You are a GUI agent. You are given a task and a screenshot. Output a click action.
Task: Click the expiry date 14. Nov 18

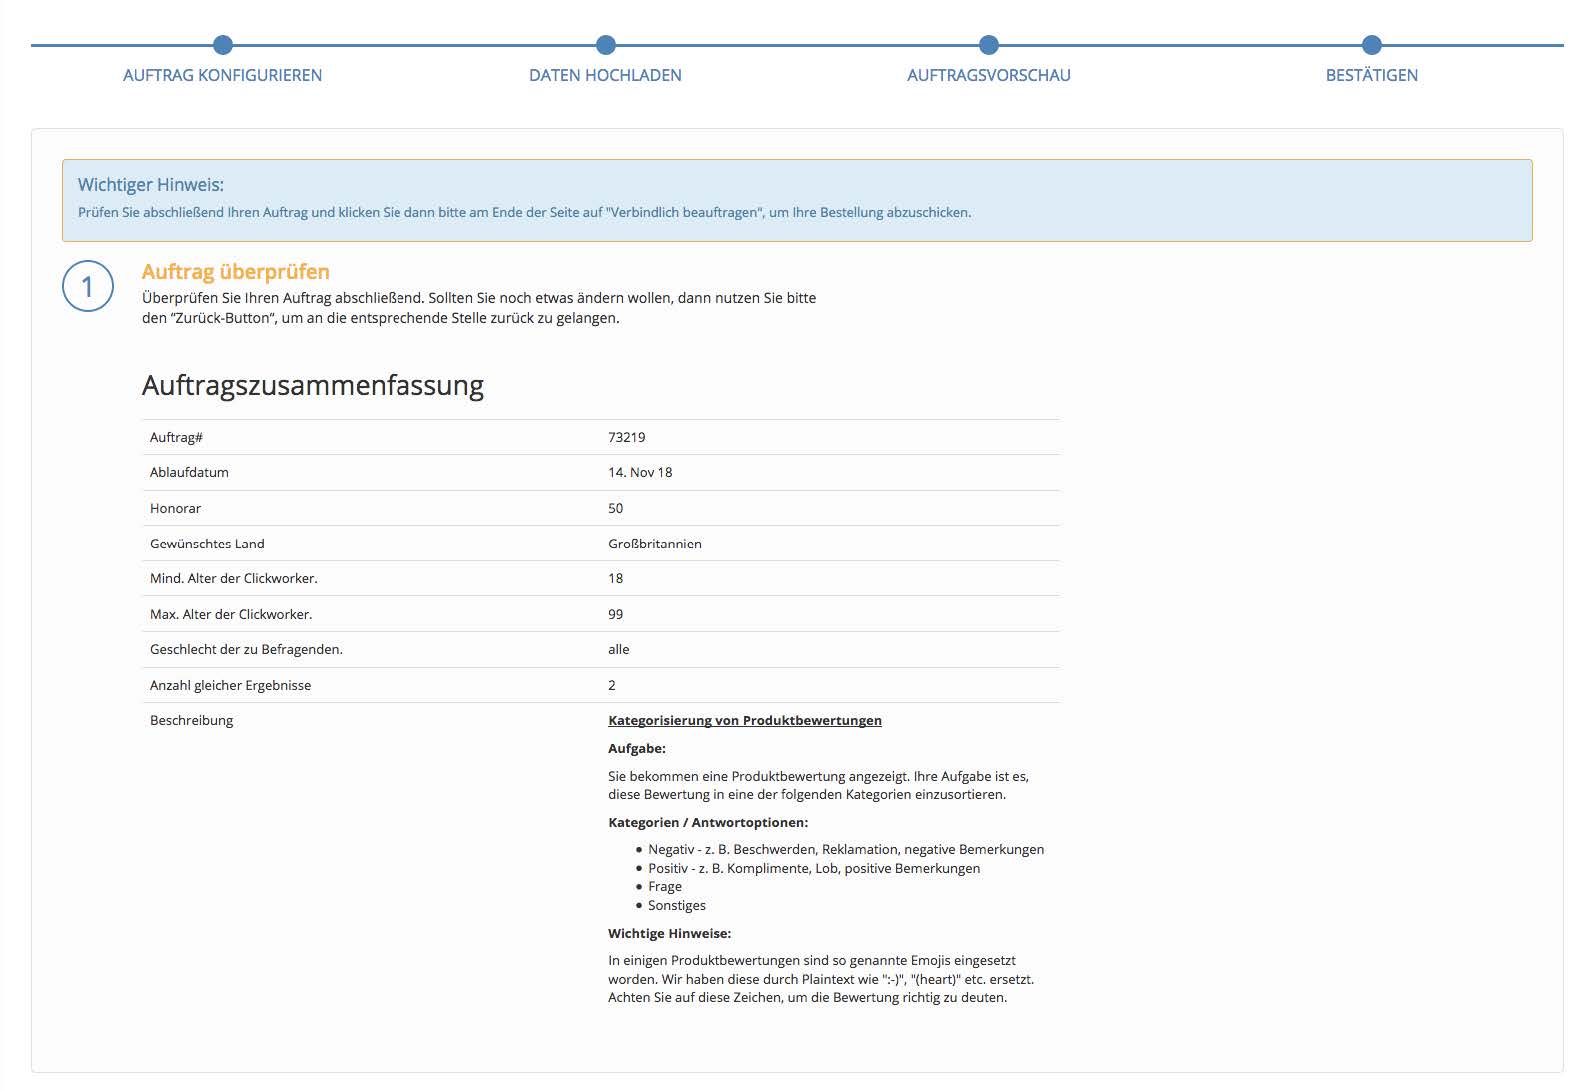click(640, 472)
